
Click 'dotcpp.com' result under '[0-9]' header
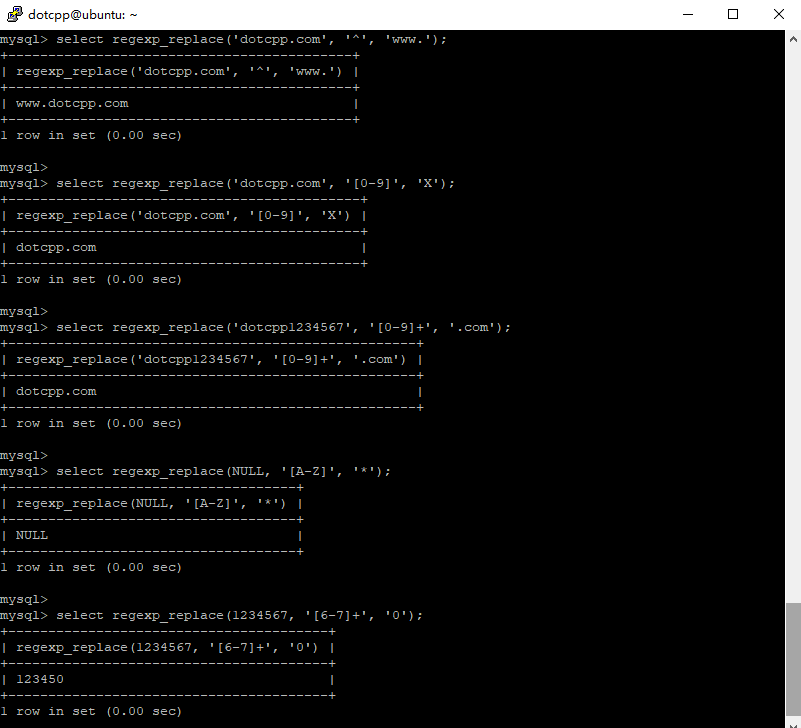pyautogui.click(x=56, y=248)
